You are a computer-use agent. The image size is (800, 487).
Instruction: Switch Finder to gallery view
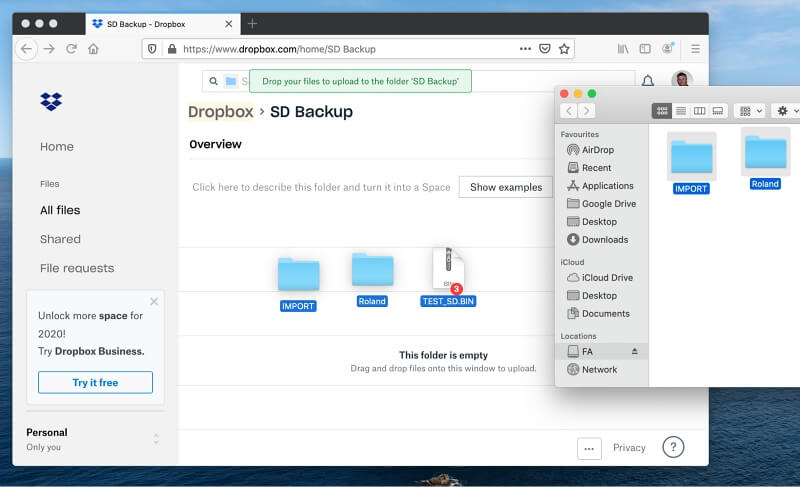click(718, 111)
